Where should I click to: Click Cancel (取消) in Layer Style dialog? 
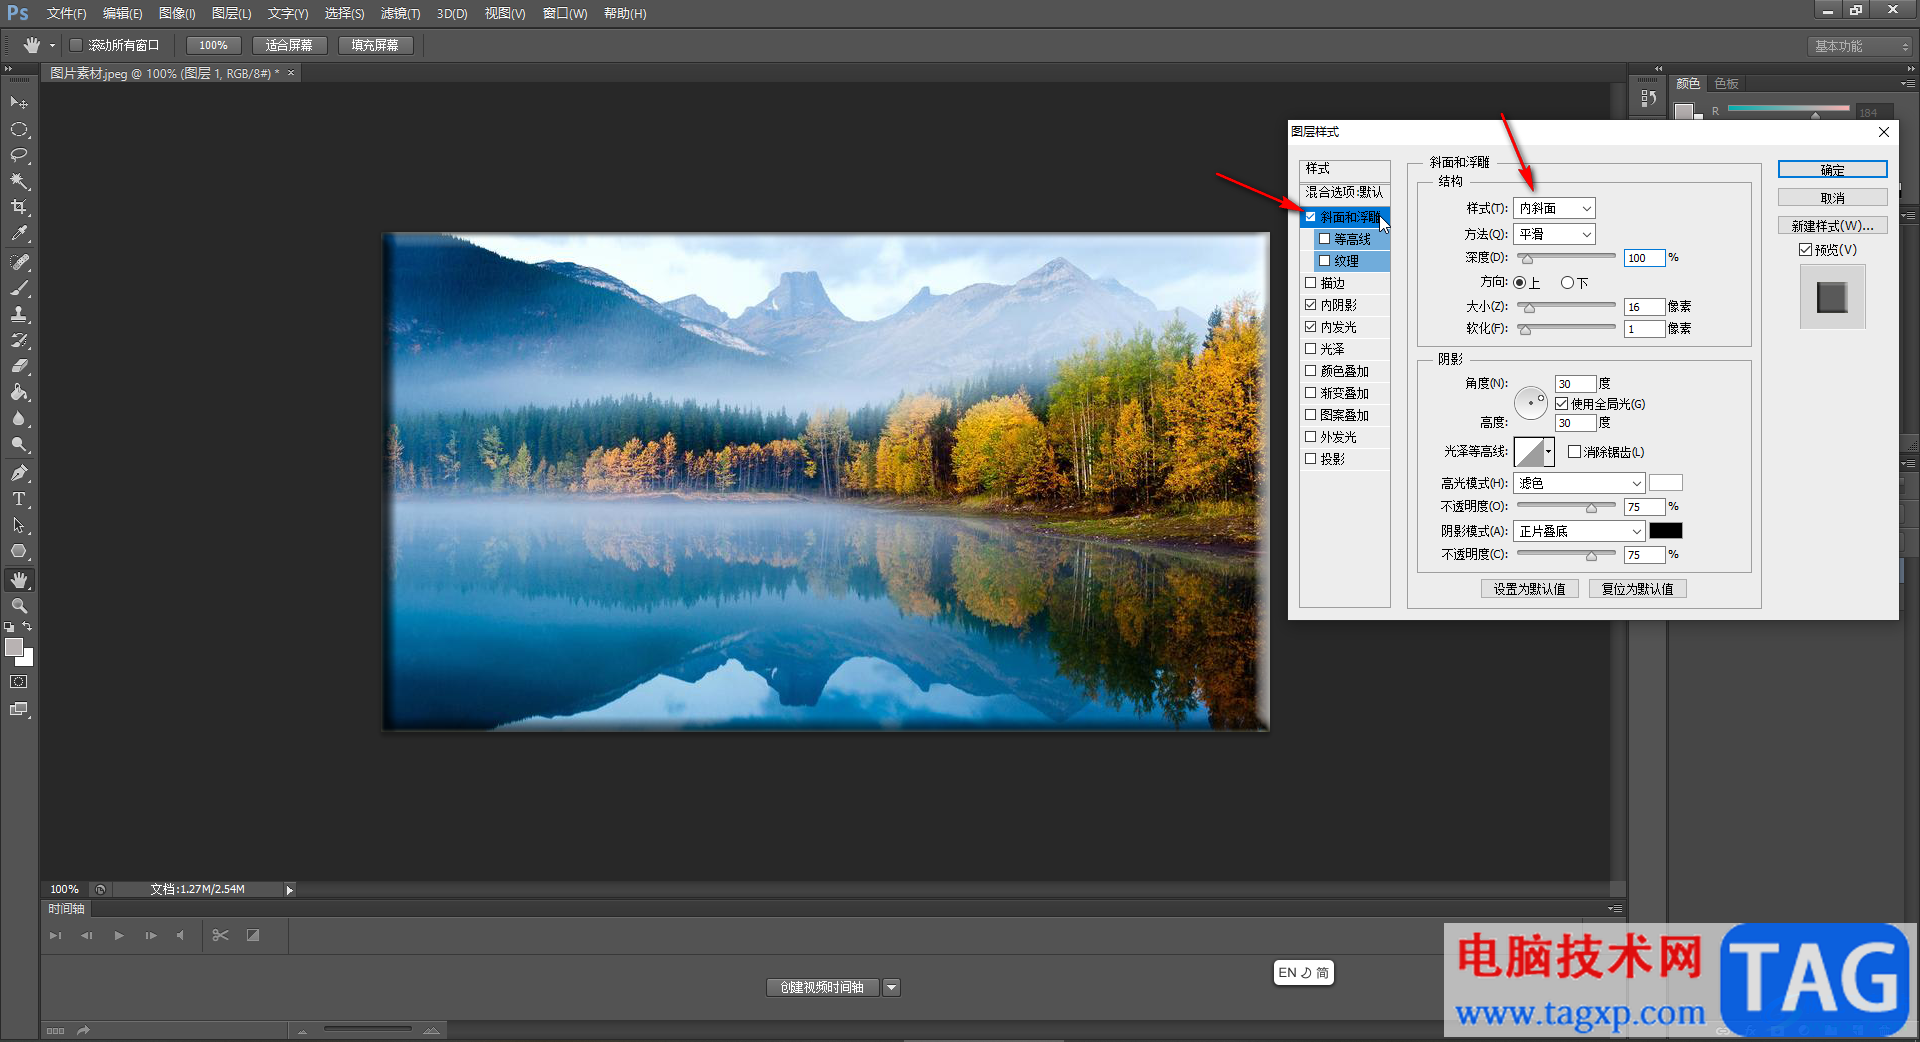point(1832,198)
